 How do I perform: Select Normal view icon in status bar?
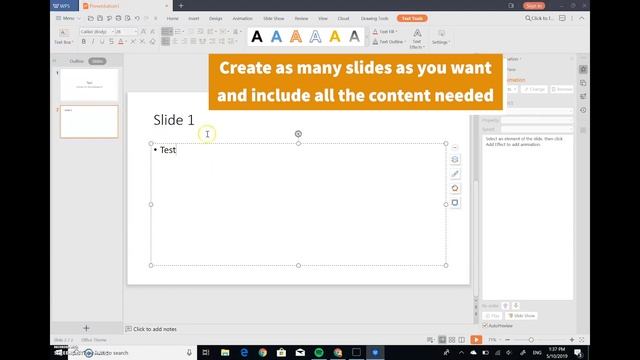pos(442,340)
